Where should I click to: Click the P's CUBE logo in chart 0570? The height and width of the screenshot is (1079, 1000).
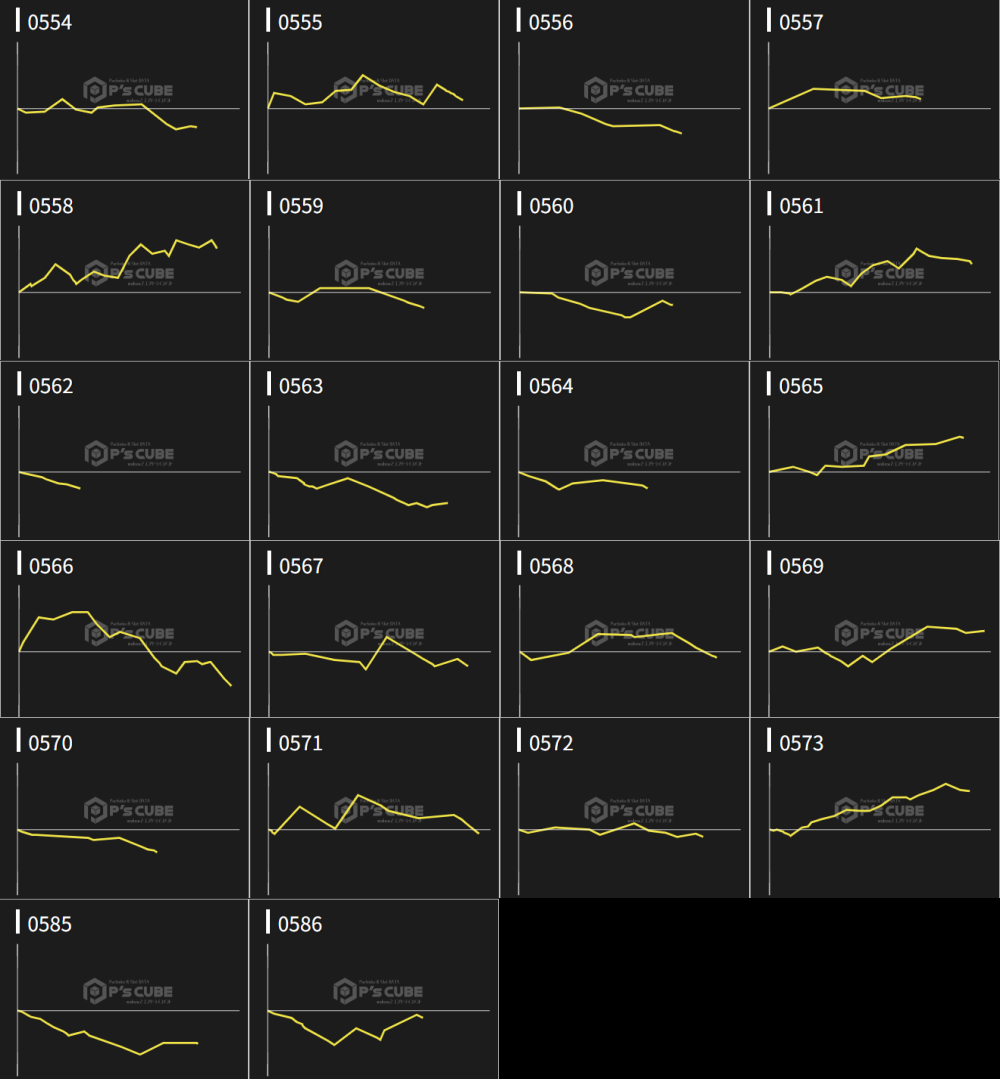(x=129, y=810)
